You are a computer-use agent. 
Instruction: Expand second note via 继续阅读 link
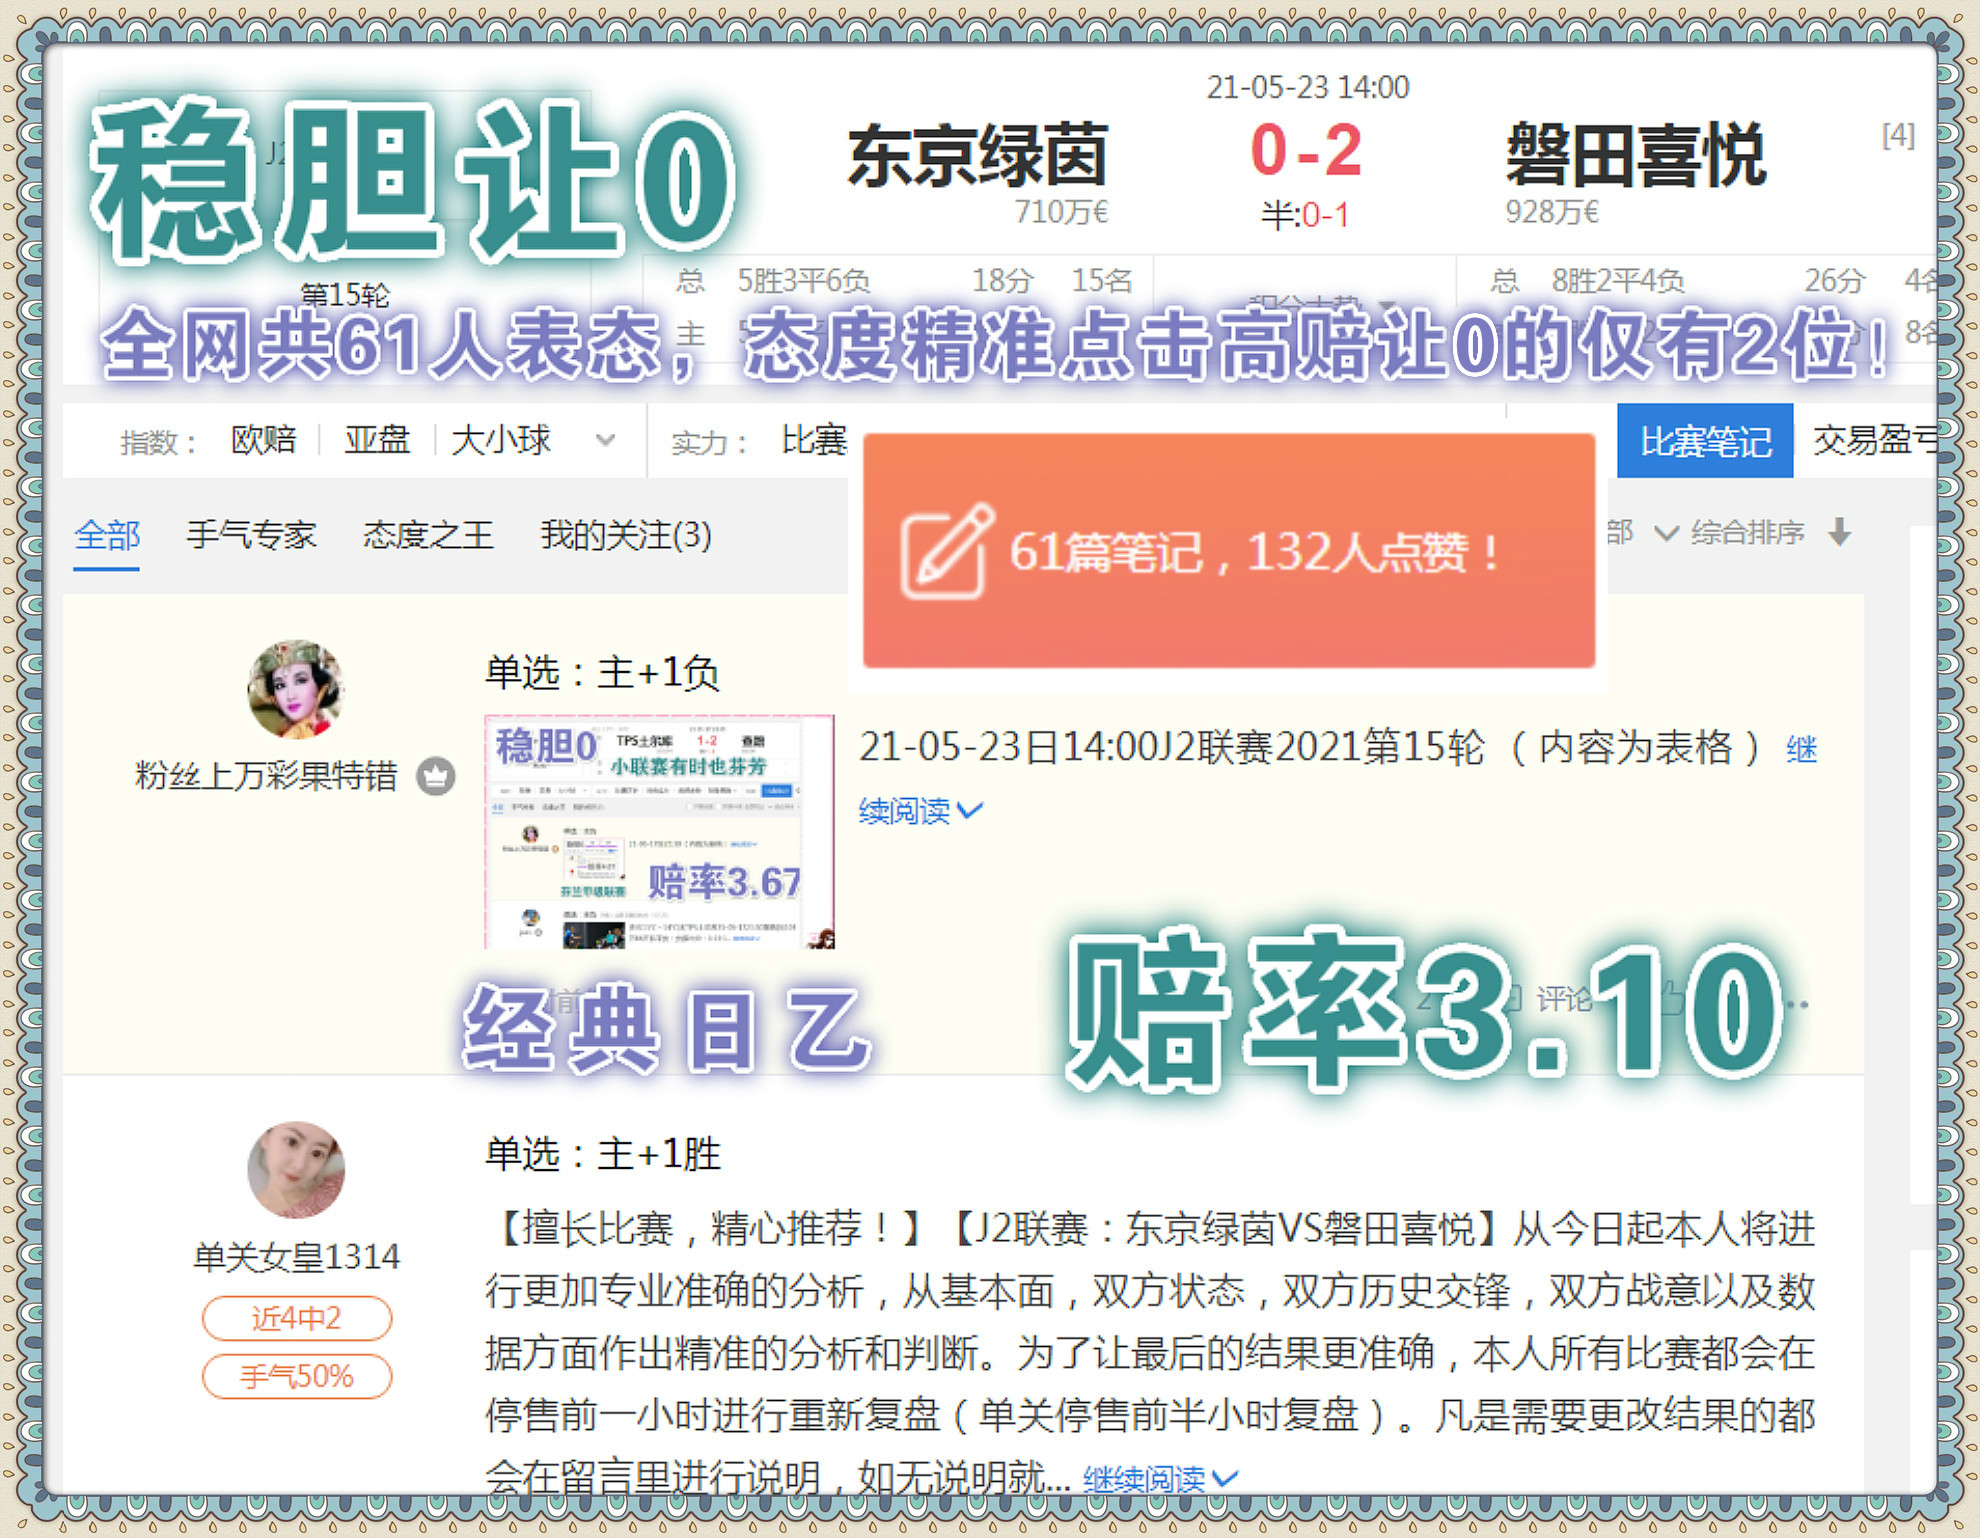[x=1160, y=1477]
